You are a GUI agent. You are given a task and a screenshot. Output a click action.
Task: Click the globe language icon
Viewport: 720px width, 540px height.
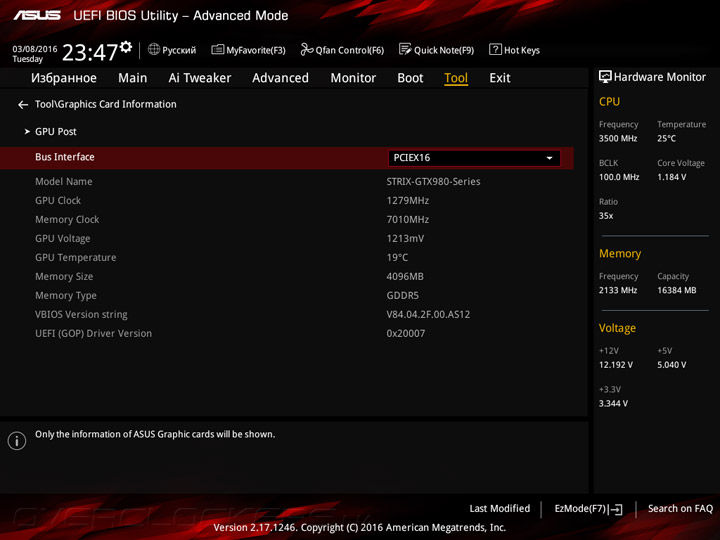[154, 49]
